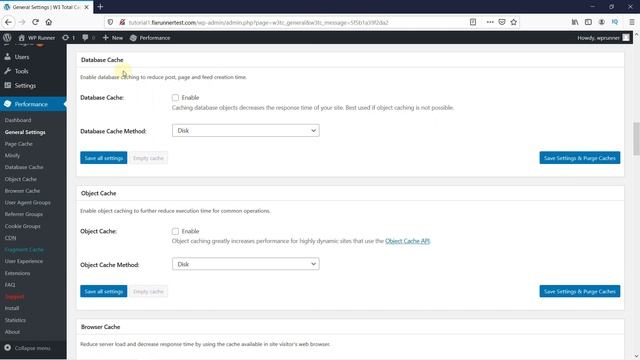Toggle the browser sidebar icon
The image size is (640, 360).
(x=588, y=22)
